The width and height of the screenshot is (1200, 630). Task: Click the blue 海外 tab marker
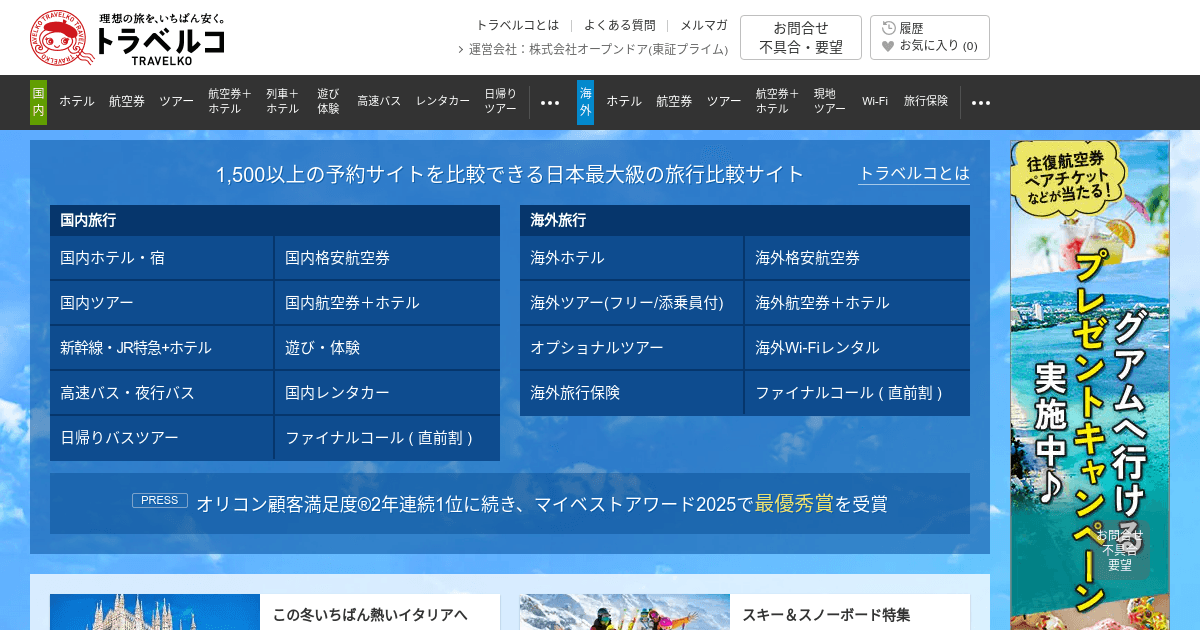(584, 101)
